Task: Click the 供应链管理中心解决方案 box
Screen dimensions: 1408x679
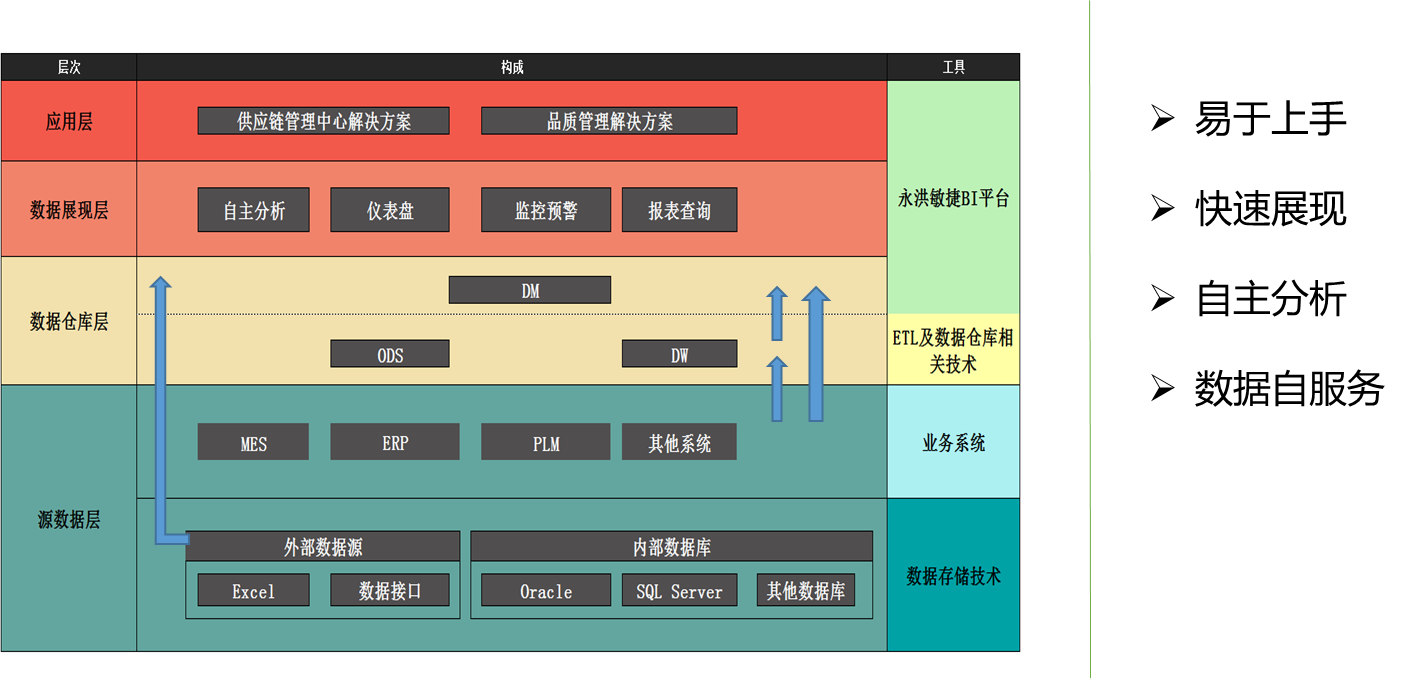Action: pos(323,121)
